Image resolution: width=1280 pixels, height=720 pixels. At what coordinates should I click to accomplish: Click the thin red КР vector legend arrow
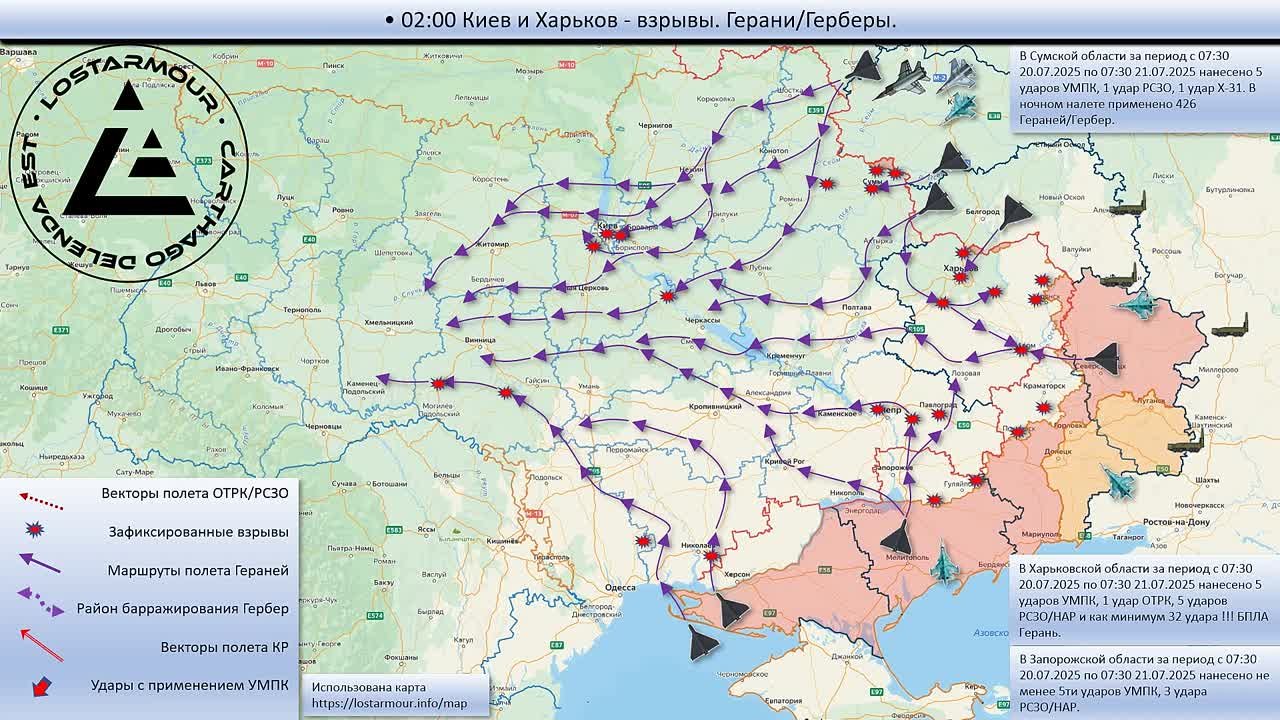(41, 645)
